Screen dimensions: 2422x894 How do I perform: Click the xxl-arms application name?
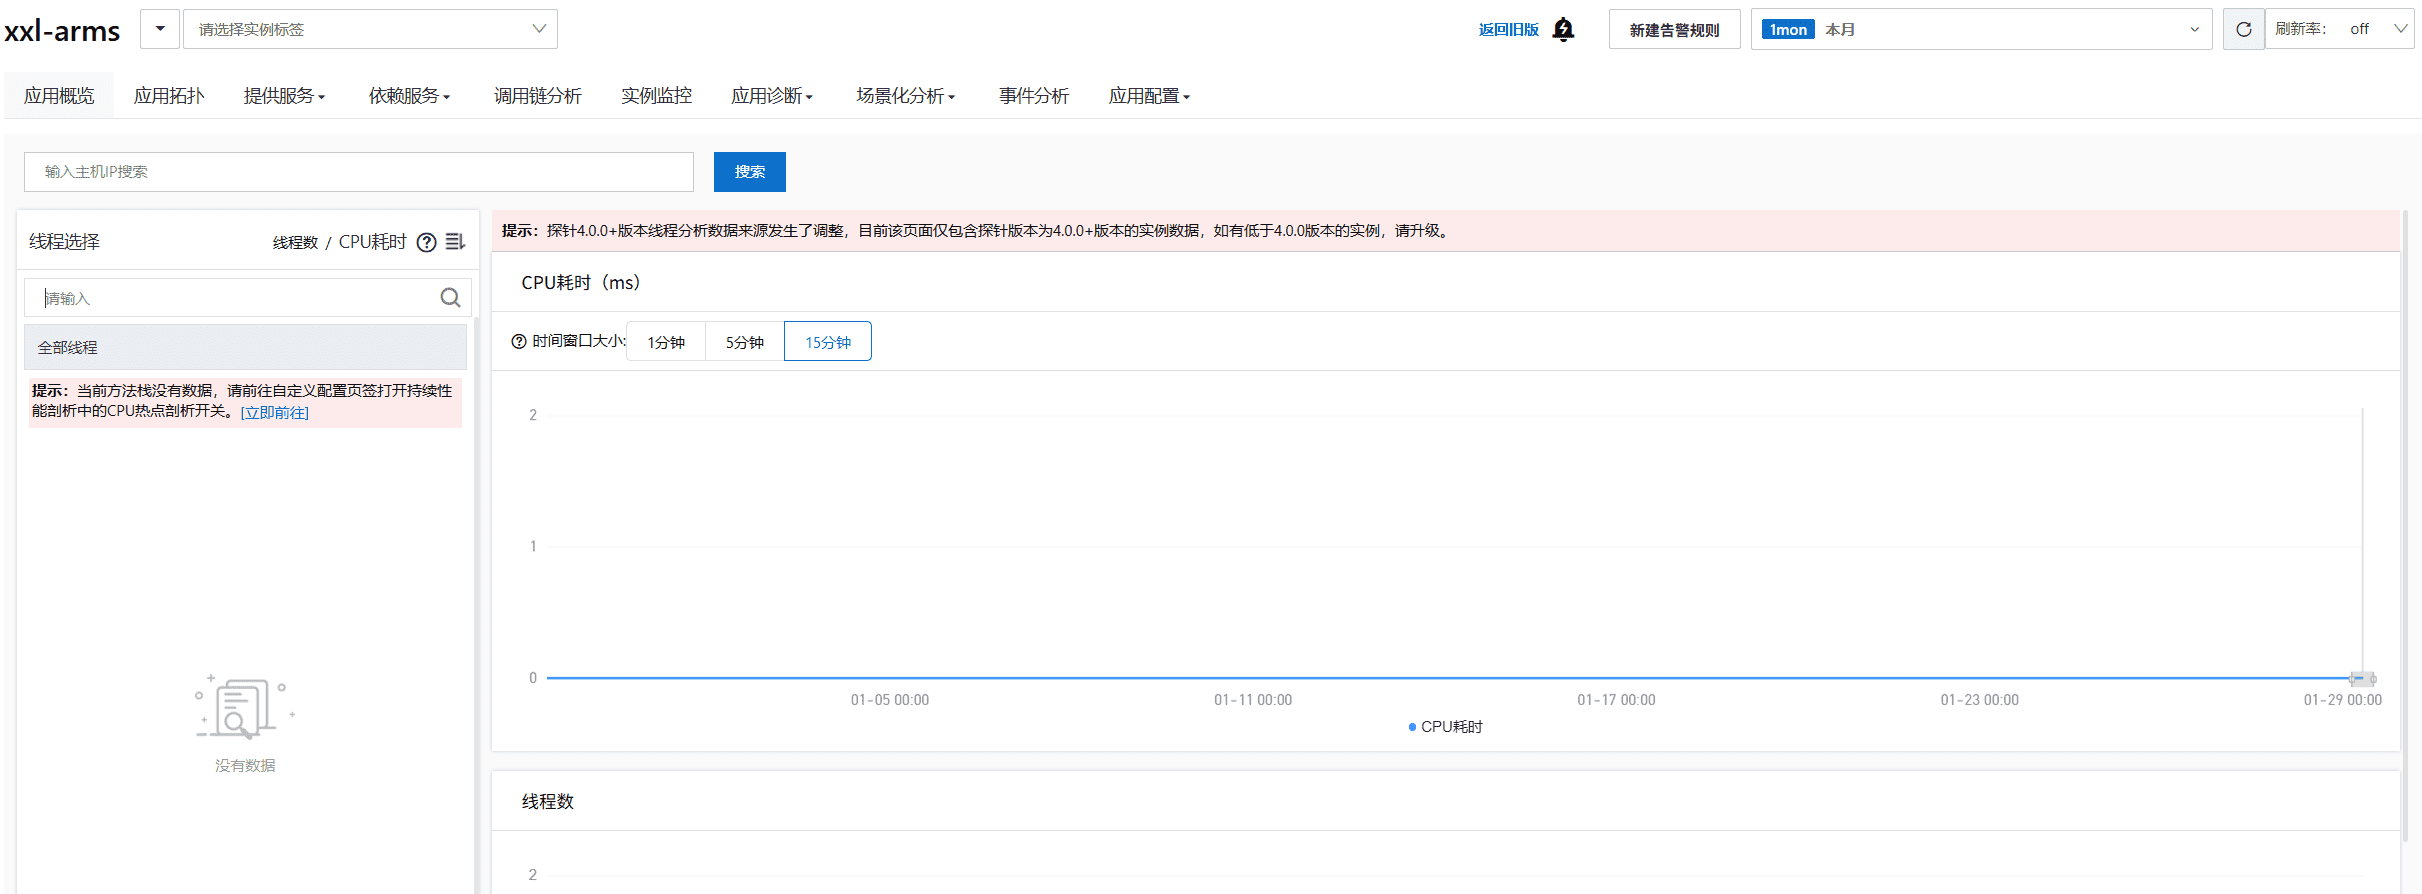click(x=62, y=31)
